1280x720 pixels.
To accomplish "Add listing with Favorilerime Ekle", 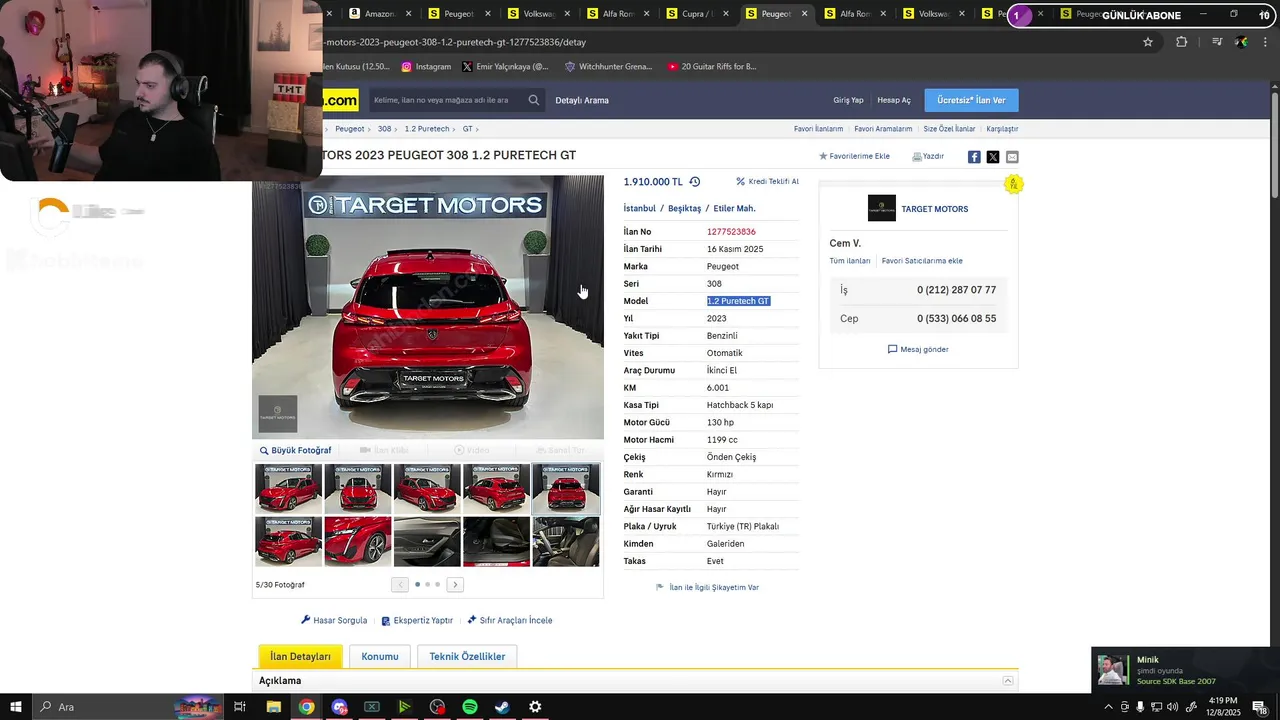I will click(854, 157).
